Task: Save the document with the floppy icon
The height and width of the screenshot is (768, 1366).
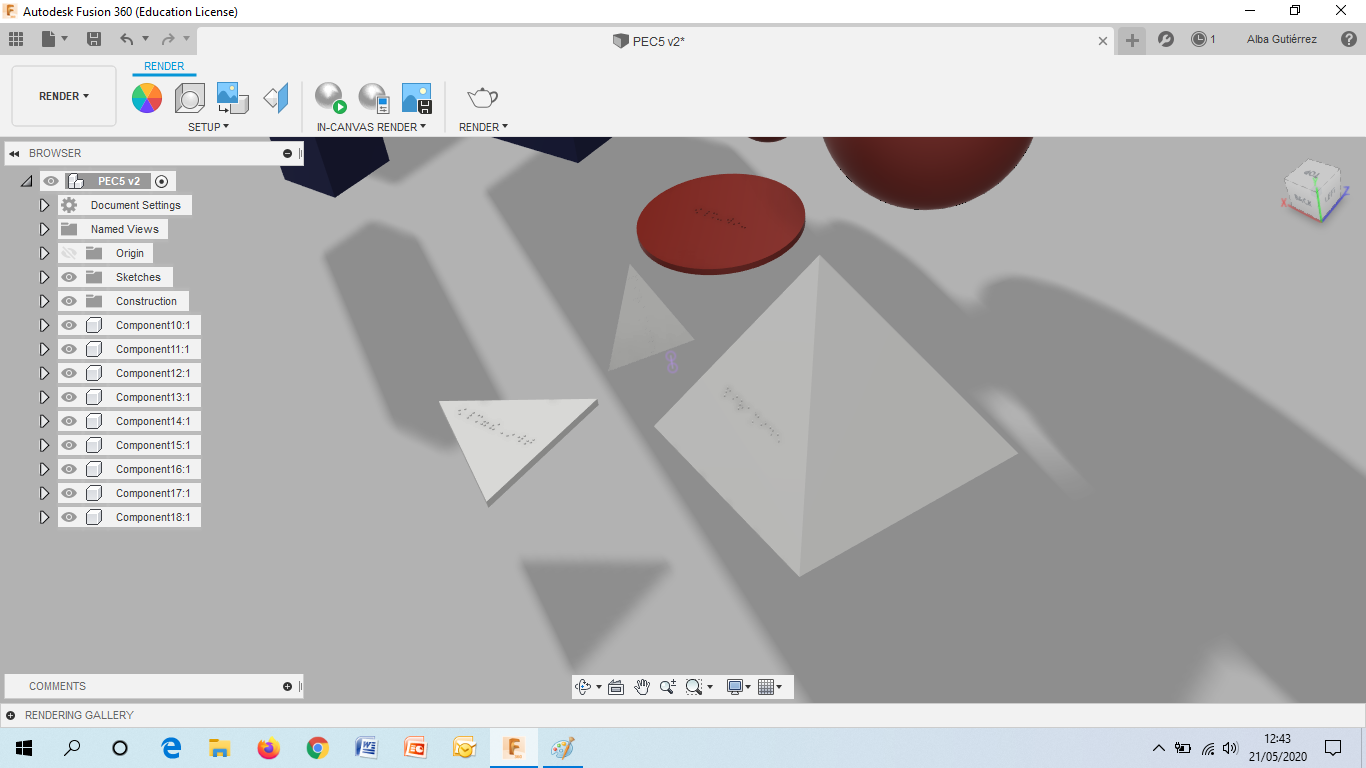Action: [x=94, y=39]
